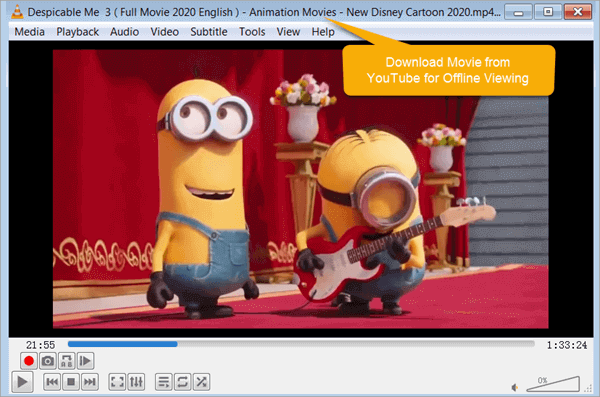This screenshot has width=600, height=397.
Task: Click the Play button
Action: click(x=22, y=382)
